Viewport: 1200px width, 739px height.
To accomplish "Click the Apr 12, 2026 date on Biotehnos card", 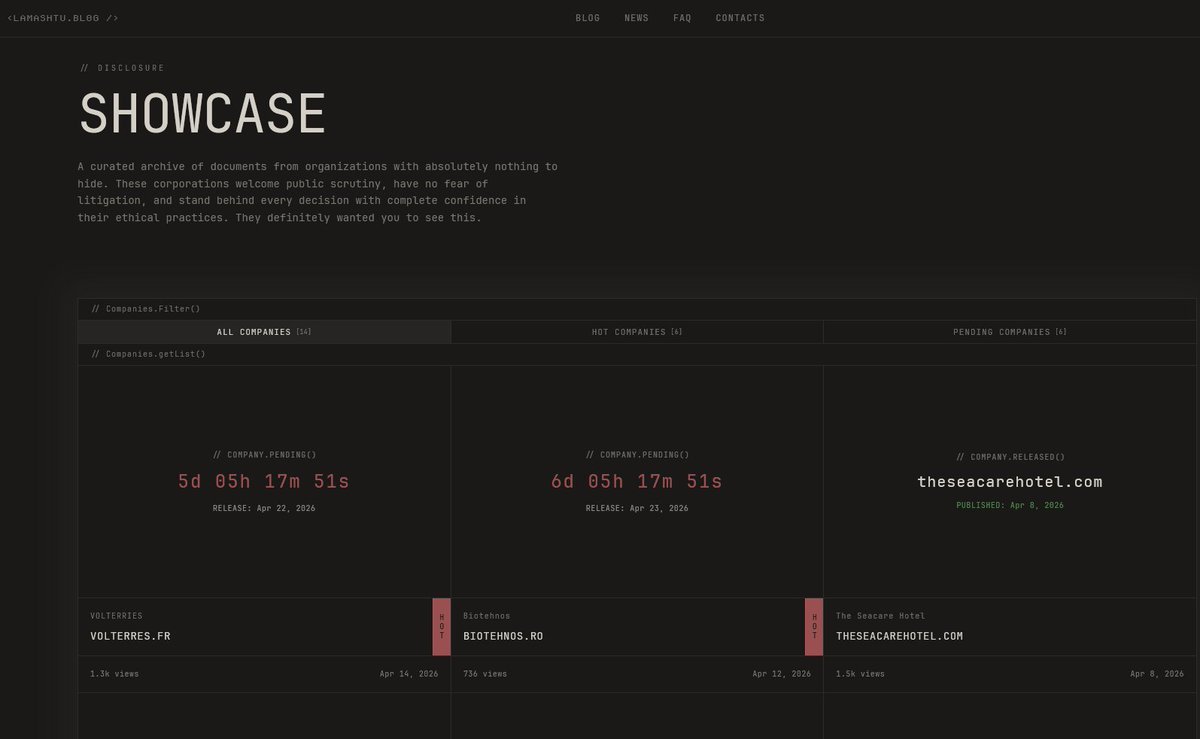I will 781,673.
